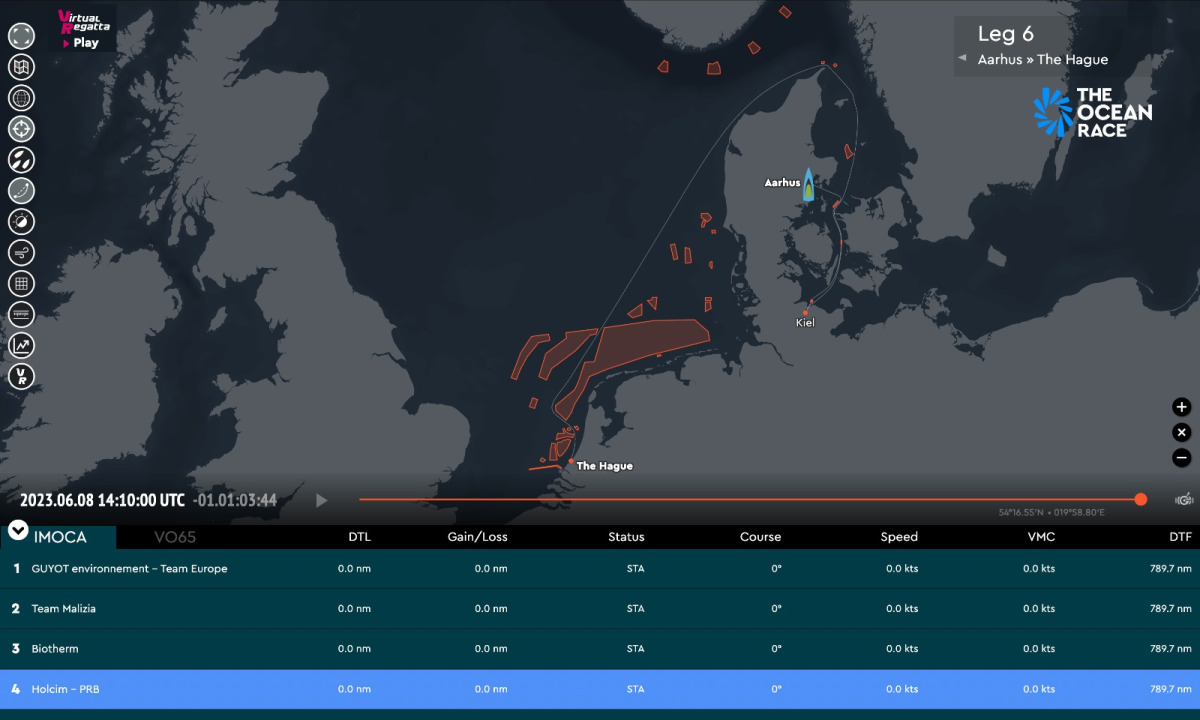The image size is (1200, 720).
Task: Go to previous leg using left arrow
Action: coord(962,59)
